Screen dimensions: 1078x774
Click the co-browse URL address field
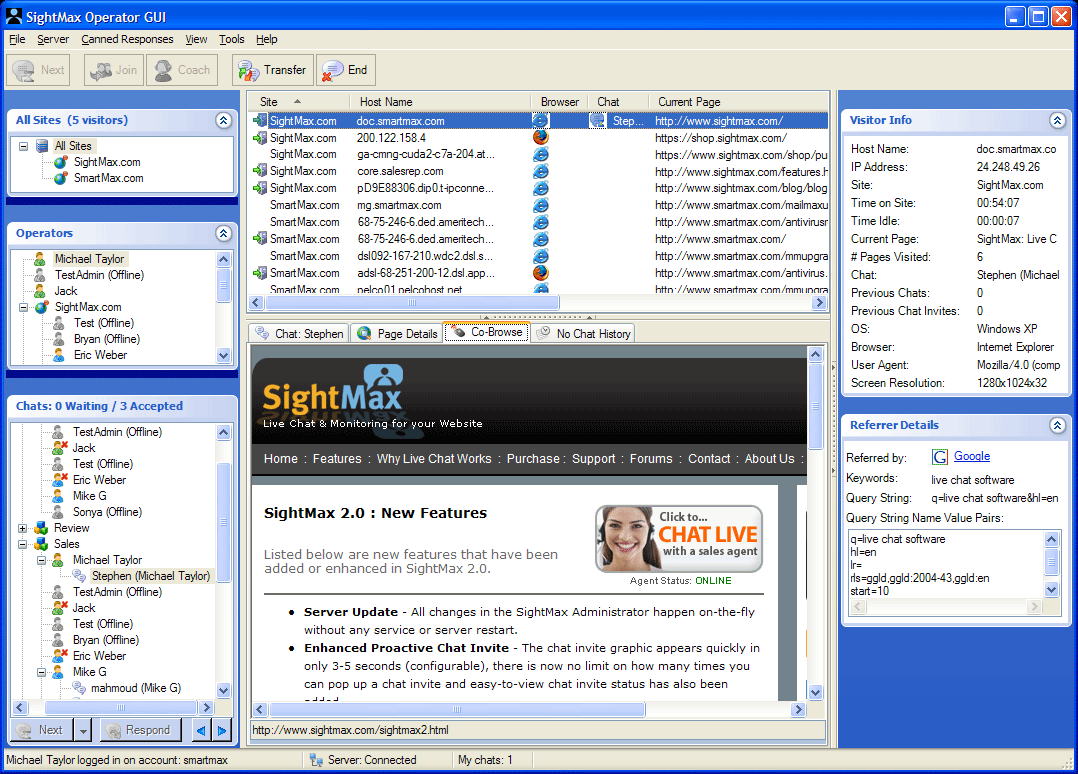[x=538, y=730]
